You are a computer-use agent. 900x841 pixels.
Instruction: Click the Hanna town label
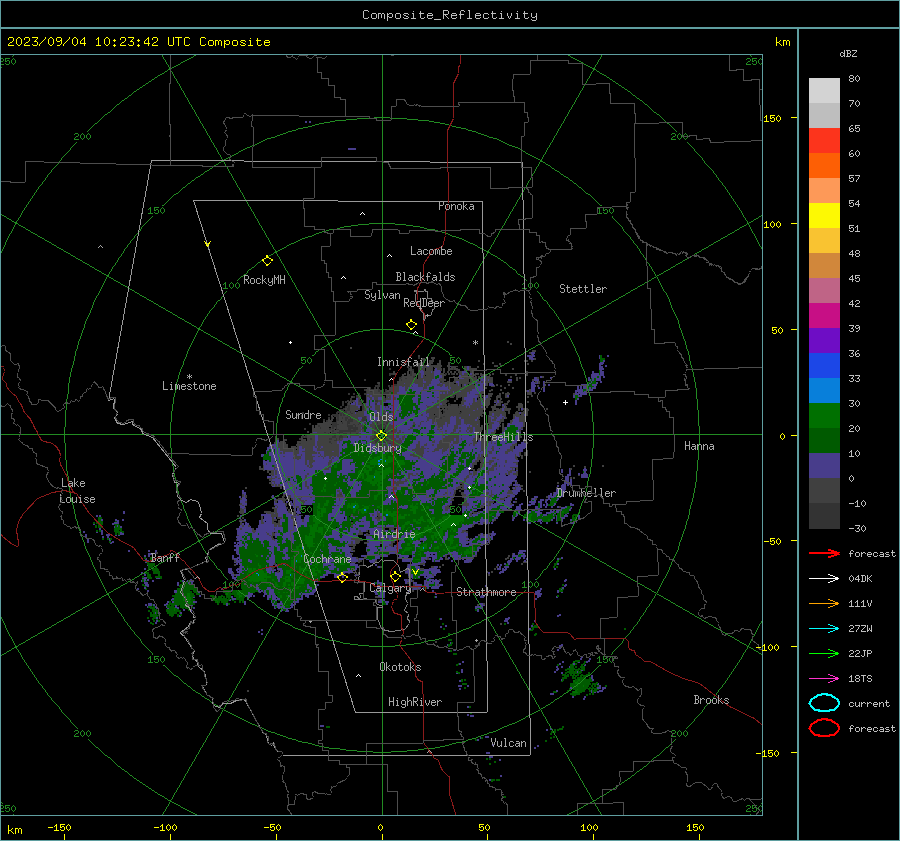699,446
